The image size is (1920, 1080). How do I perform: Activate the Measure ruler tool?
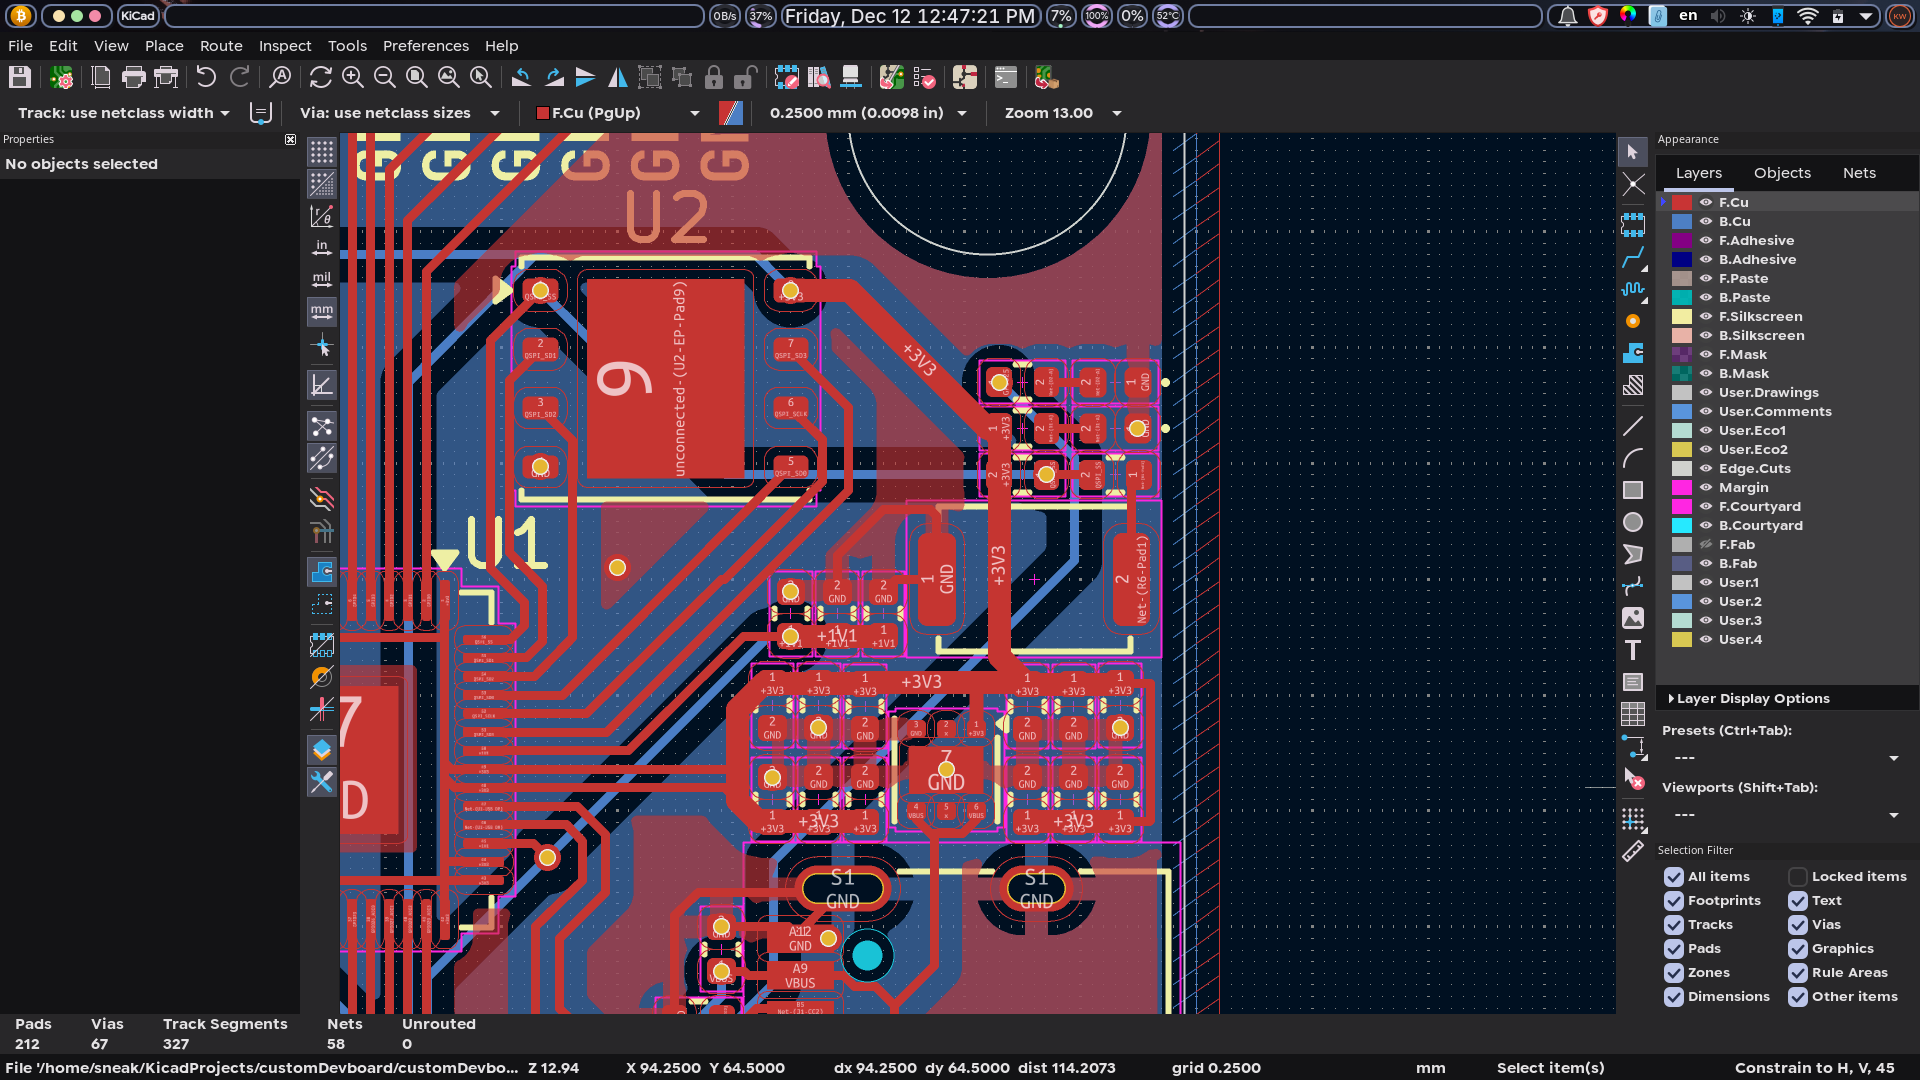[1632, 851]
